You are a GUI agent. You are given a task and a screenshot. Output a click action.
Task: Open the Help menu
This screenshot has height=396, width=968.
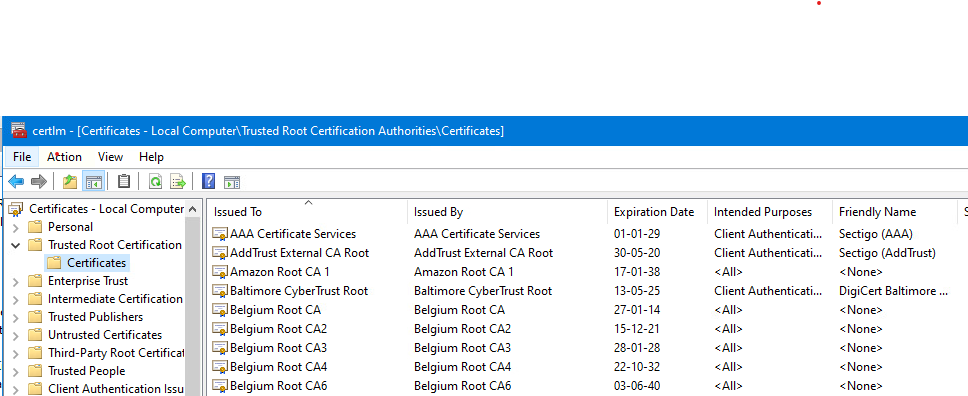click(x=151, y=157)
